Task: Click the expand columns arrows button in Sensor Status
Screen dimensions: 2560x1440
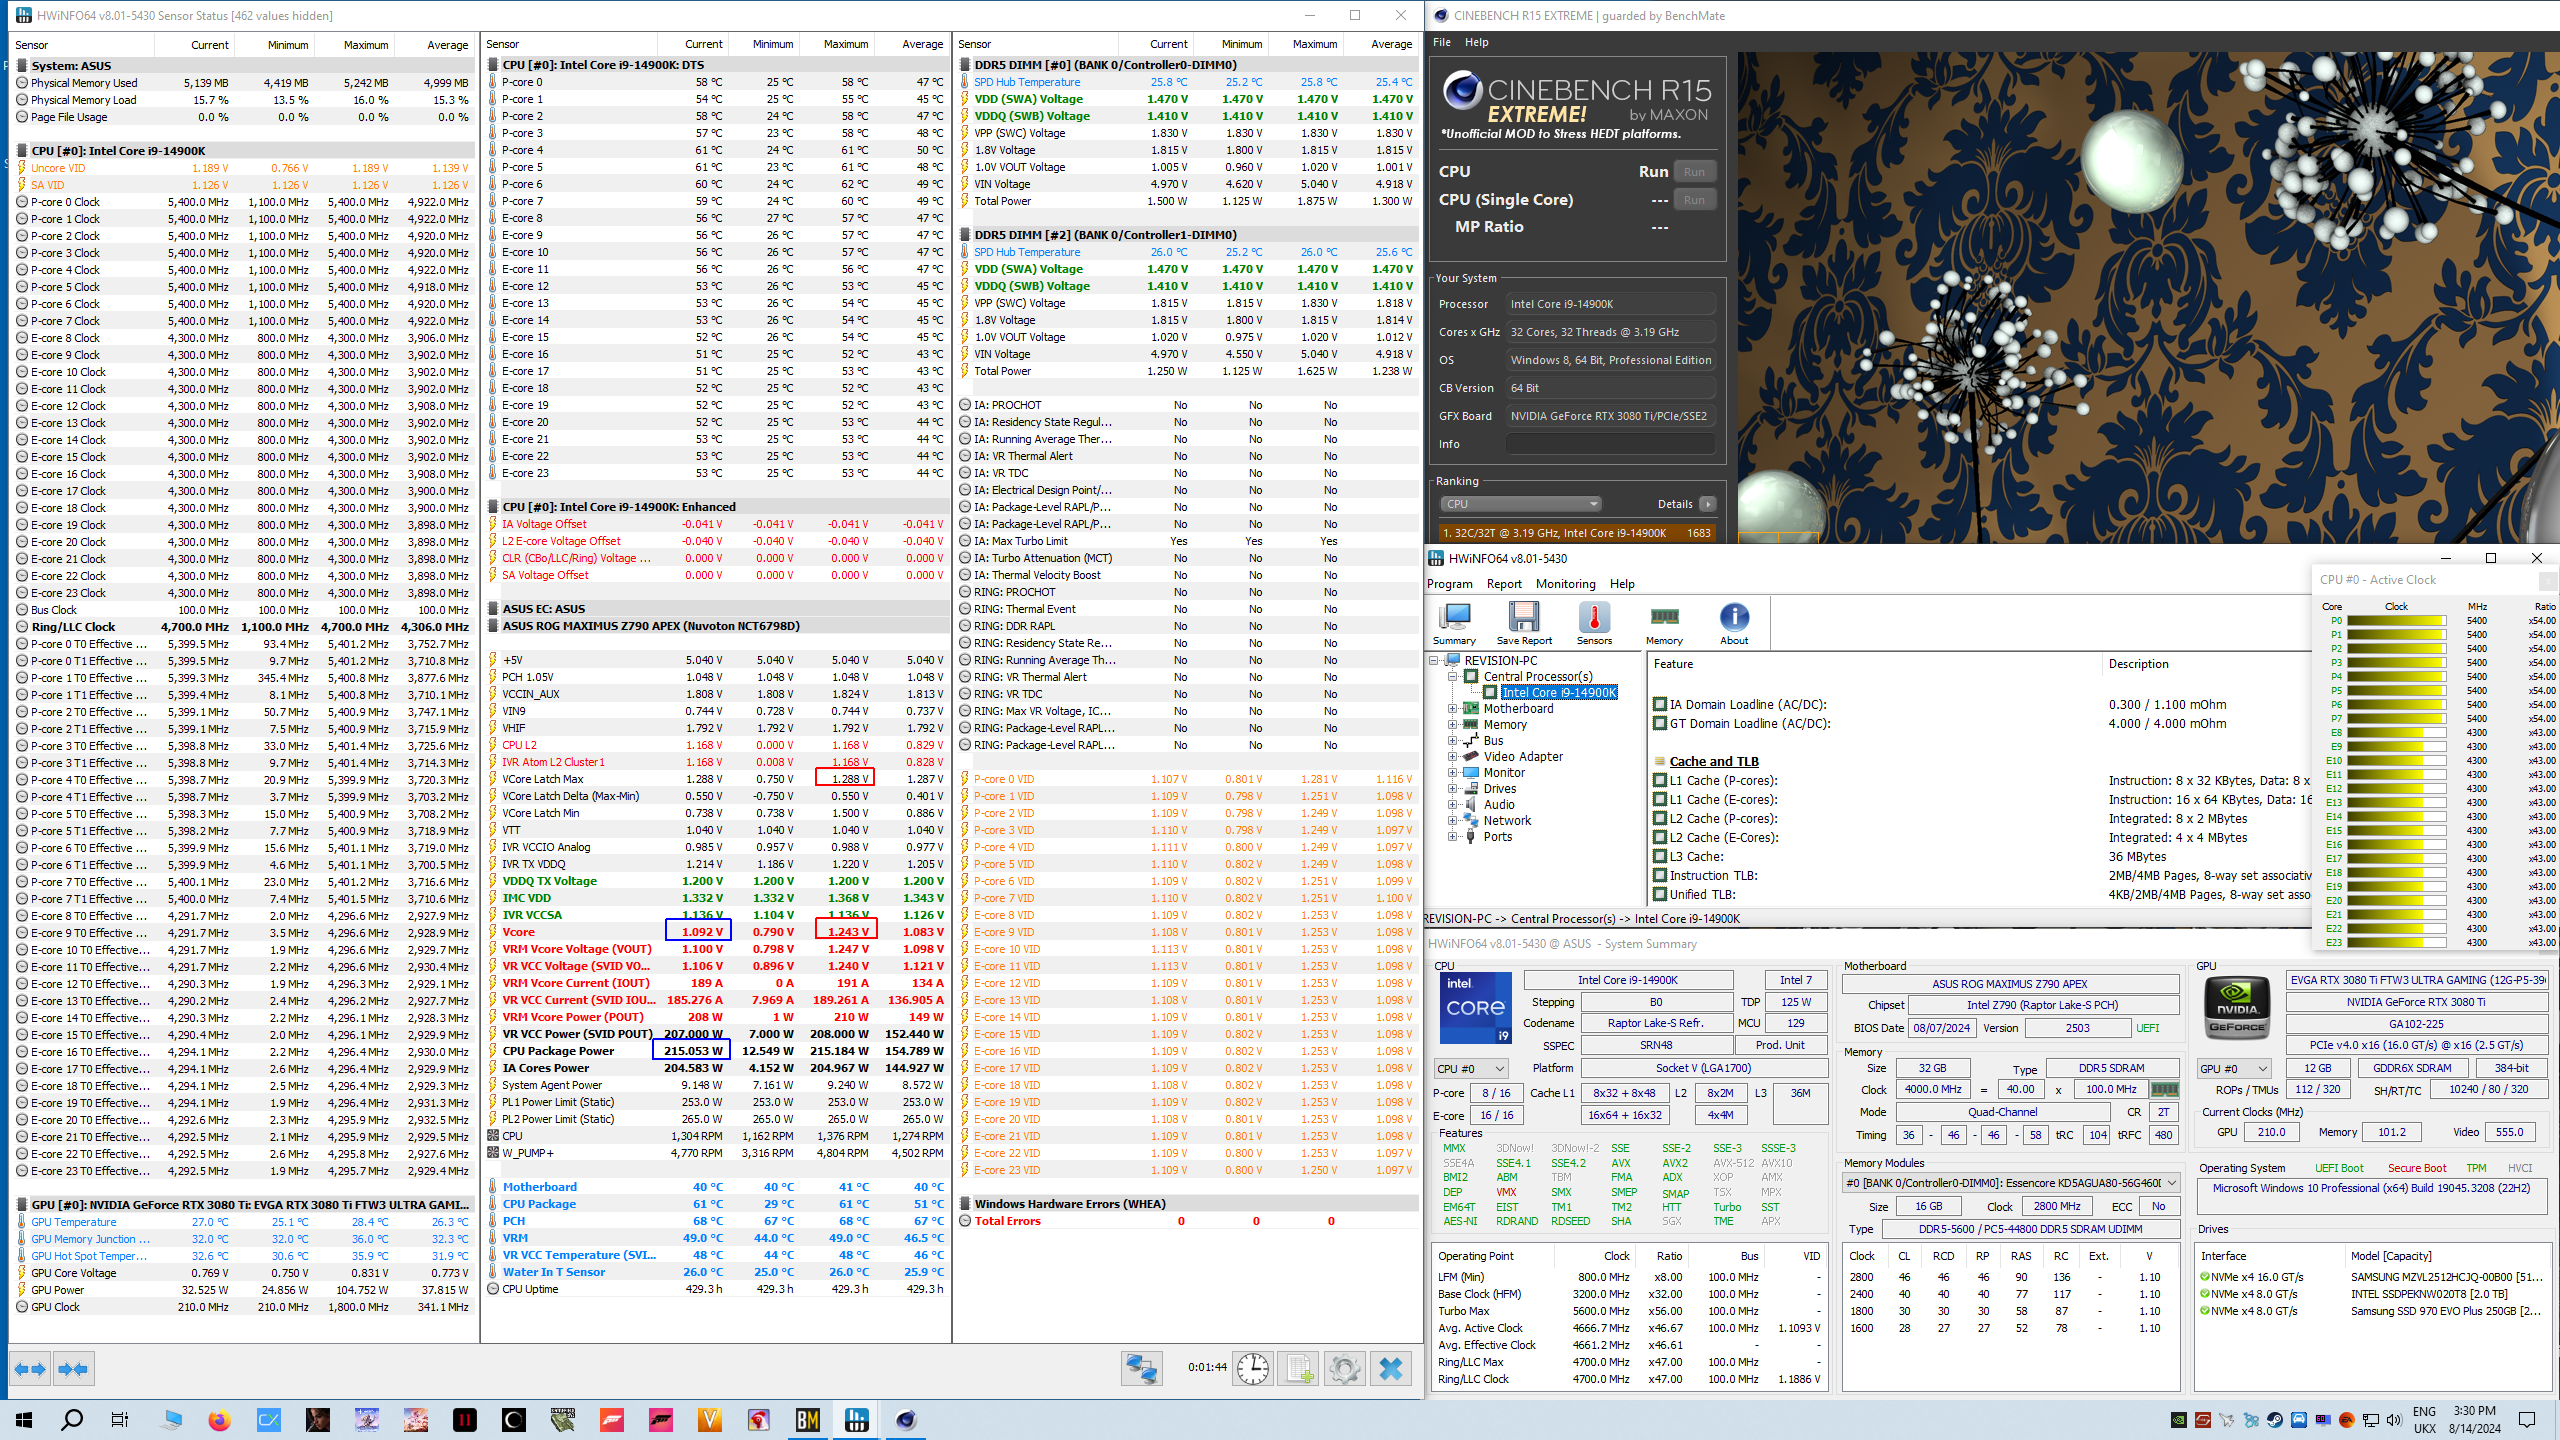Action: [x=31, y=1368]
